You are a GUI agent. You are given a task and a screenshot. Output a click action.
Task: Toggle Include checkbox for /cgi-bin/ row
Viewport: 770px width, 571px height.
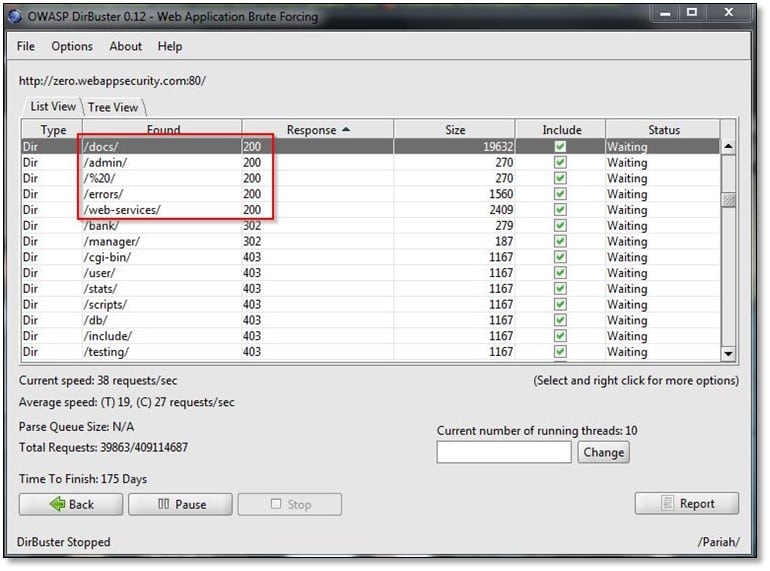[560, 258]
